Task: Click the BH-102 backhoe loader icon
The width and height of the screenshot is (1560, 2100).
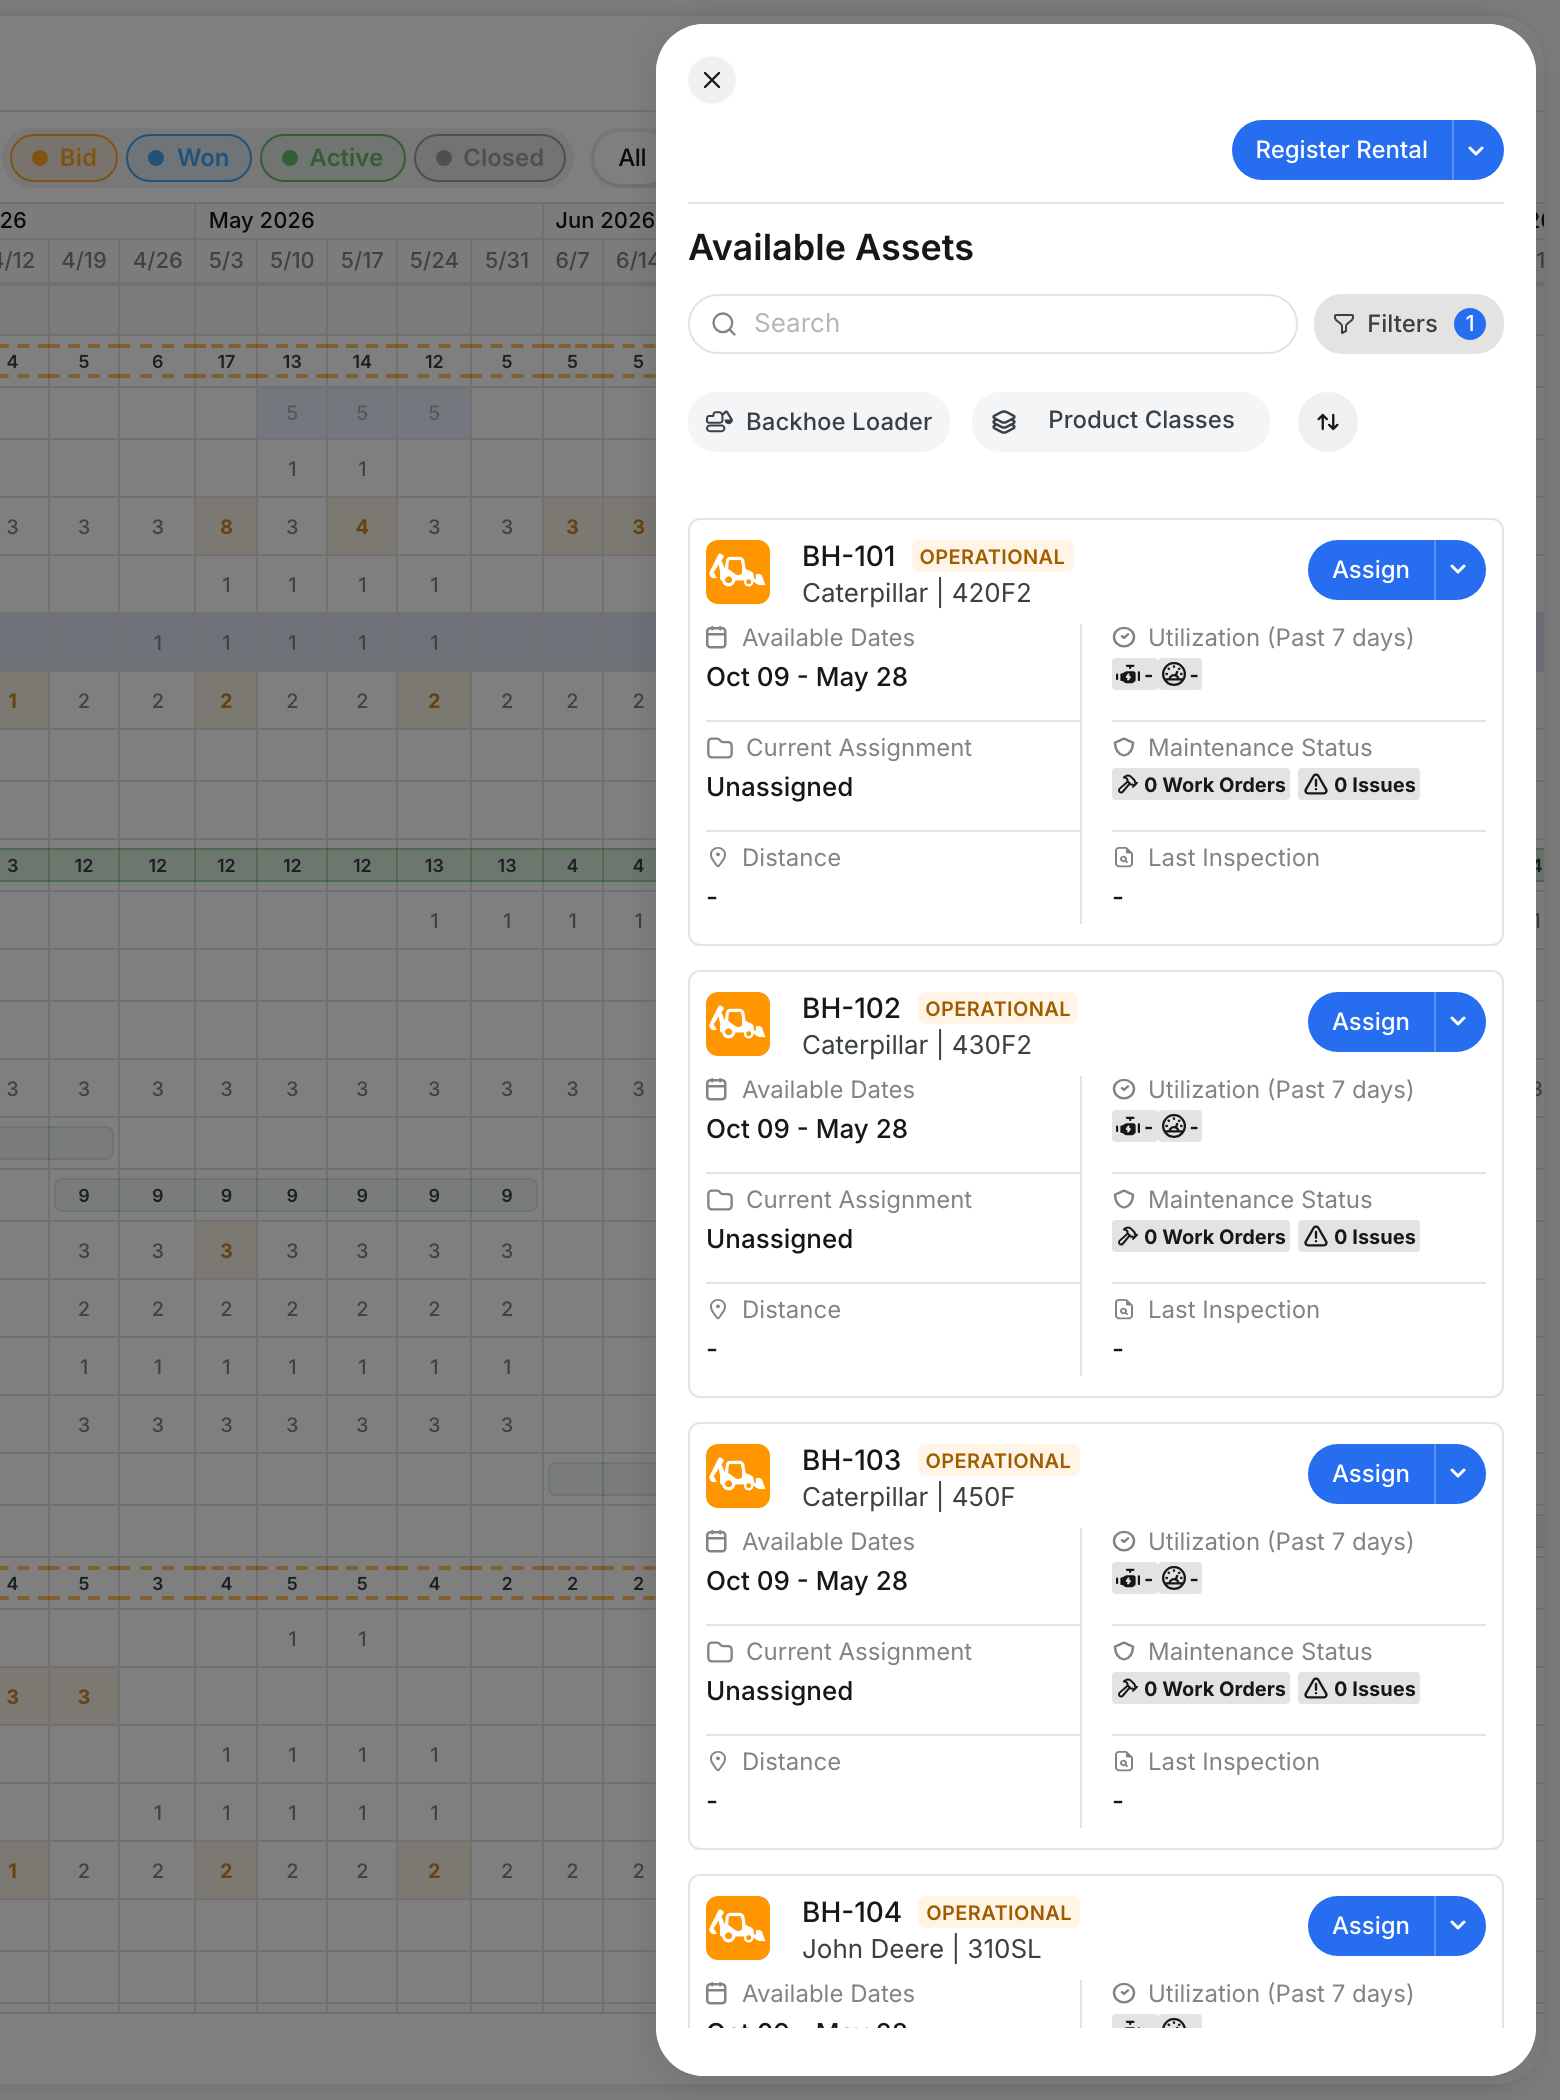Action: pyautogui.click(x=738, y=1024)
